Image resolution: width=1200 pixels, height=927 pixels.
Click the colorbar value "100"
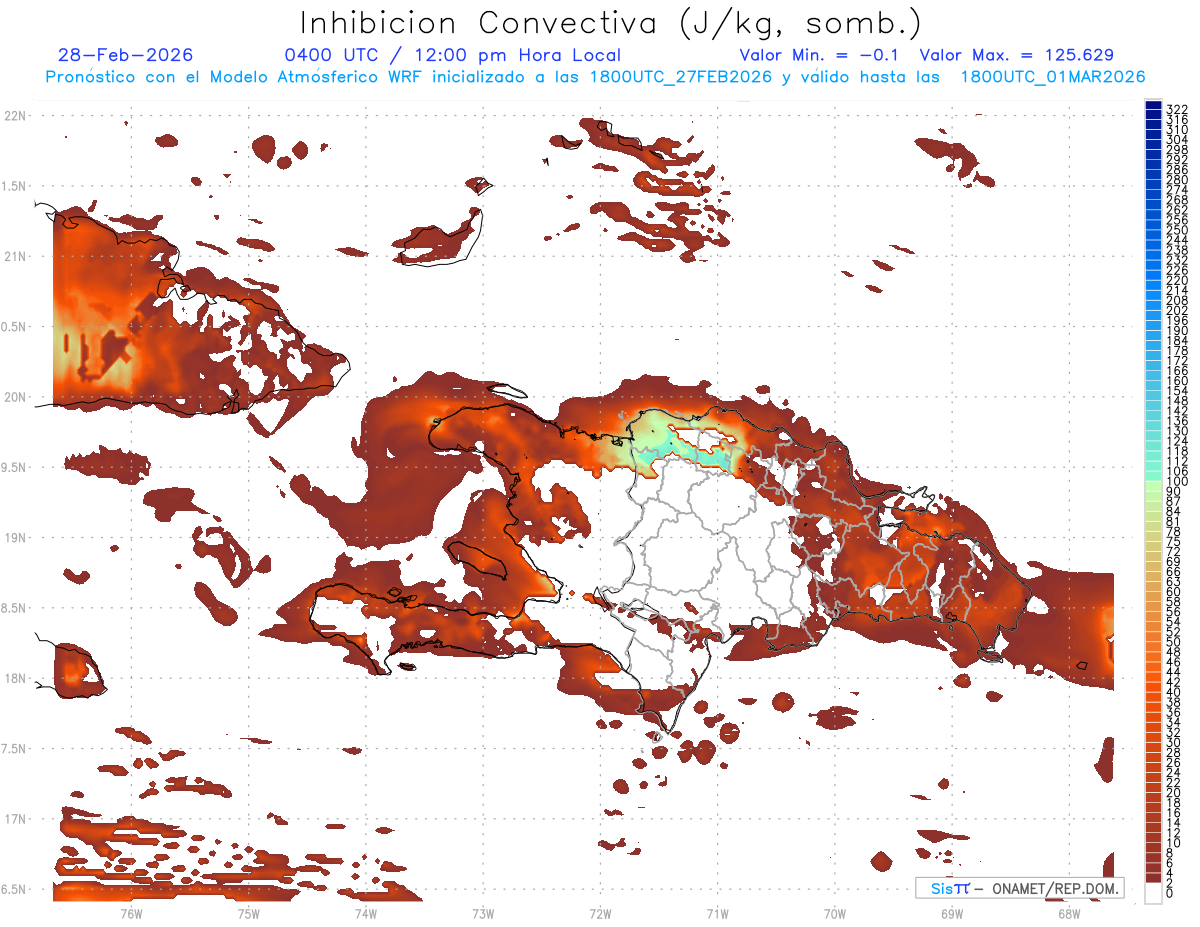(x=1177, y=482)
